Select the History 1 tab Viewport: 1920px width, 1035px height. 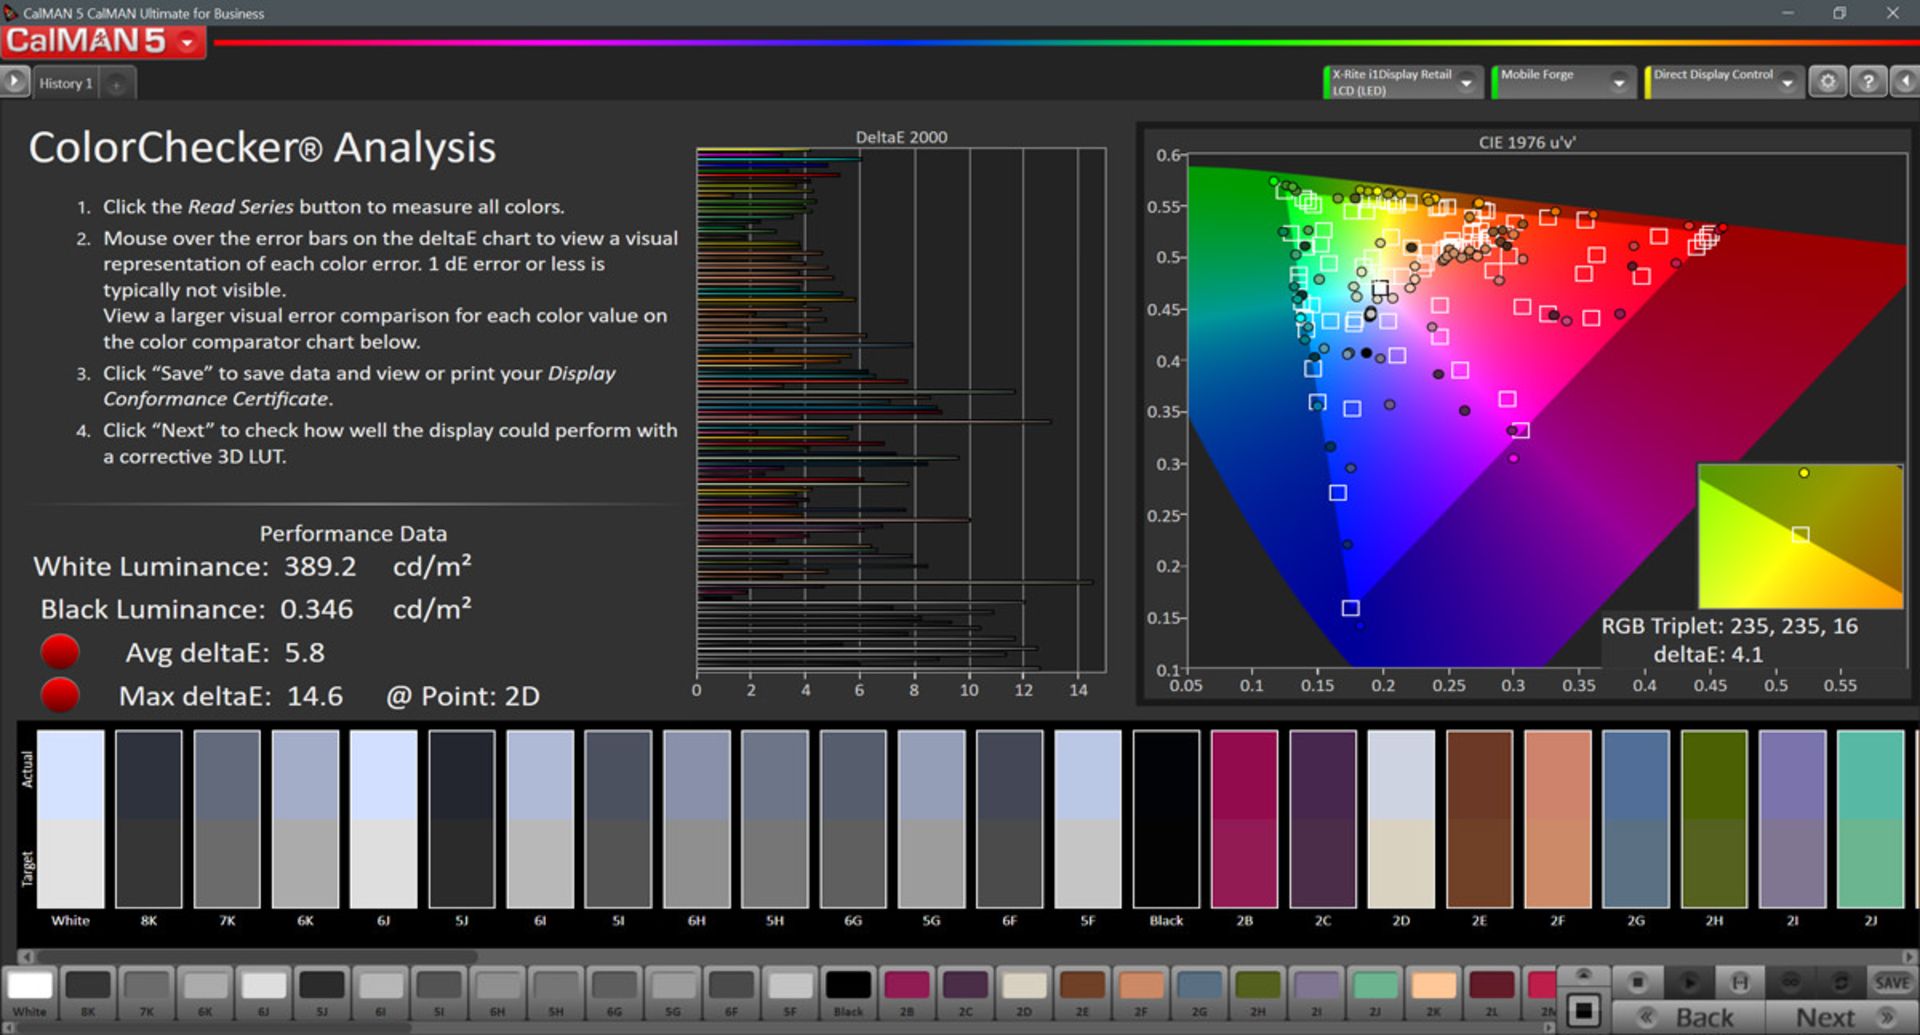pyautogui.click(x=66, y=83)
